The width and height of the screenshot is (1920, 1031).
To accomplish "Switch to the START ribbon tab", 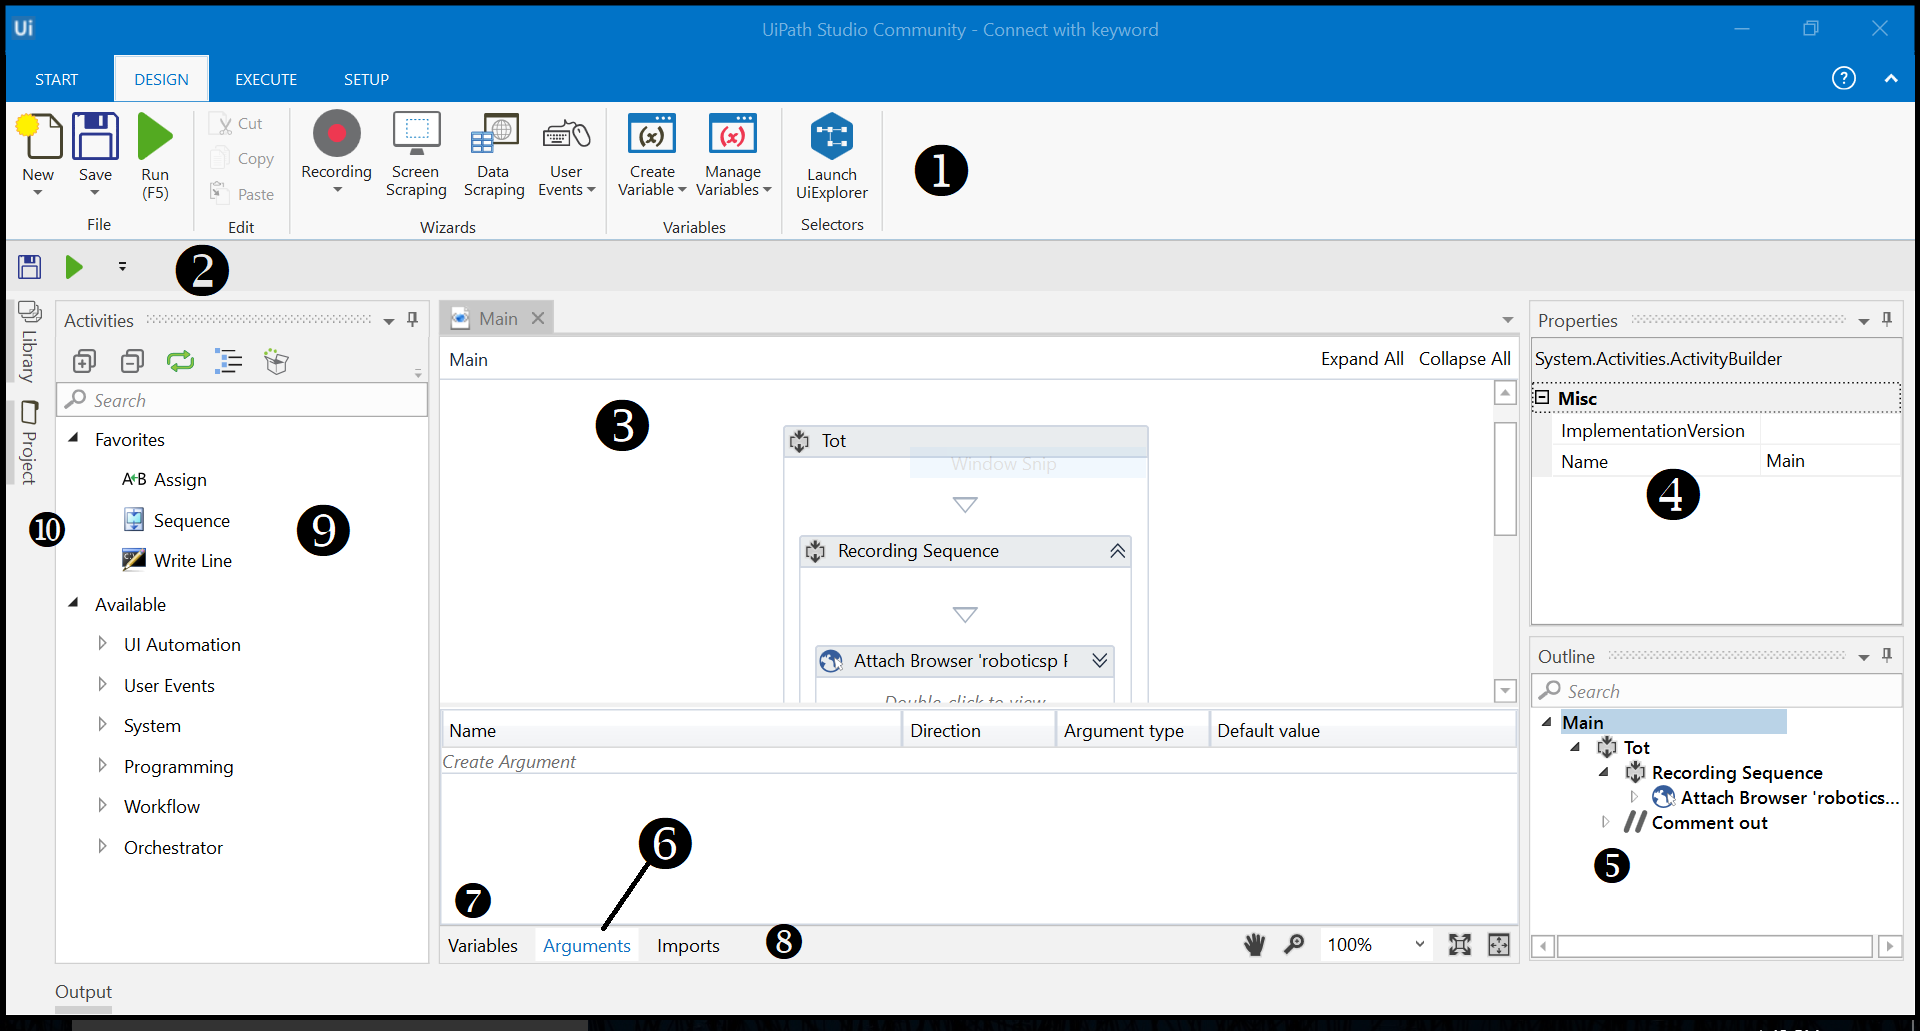I will (x=56, y=79).
